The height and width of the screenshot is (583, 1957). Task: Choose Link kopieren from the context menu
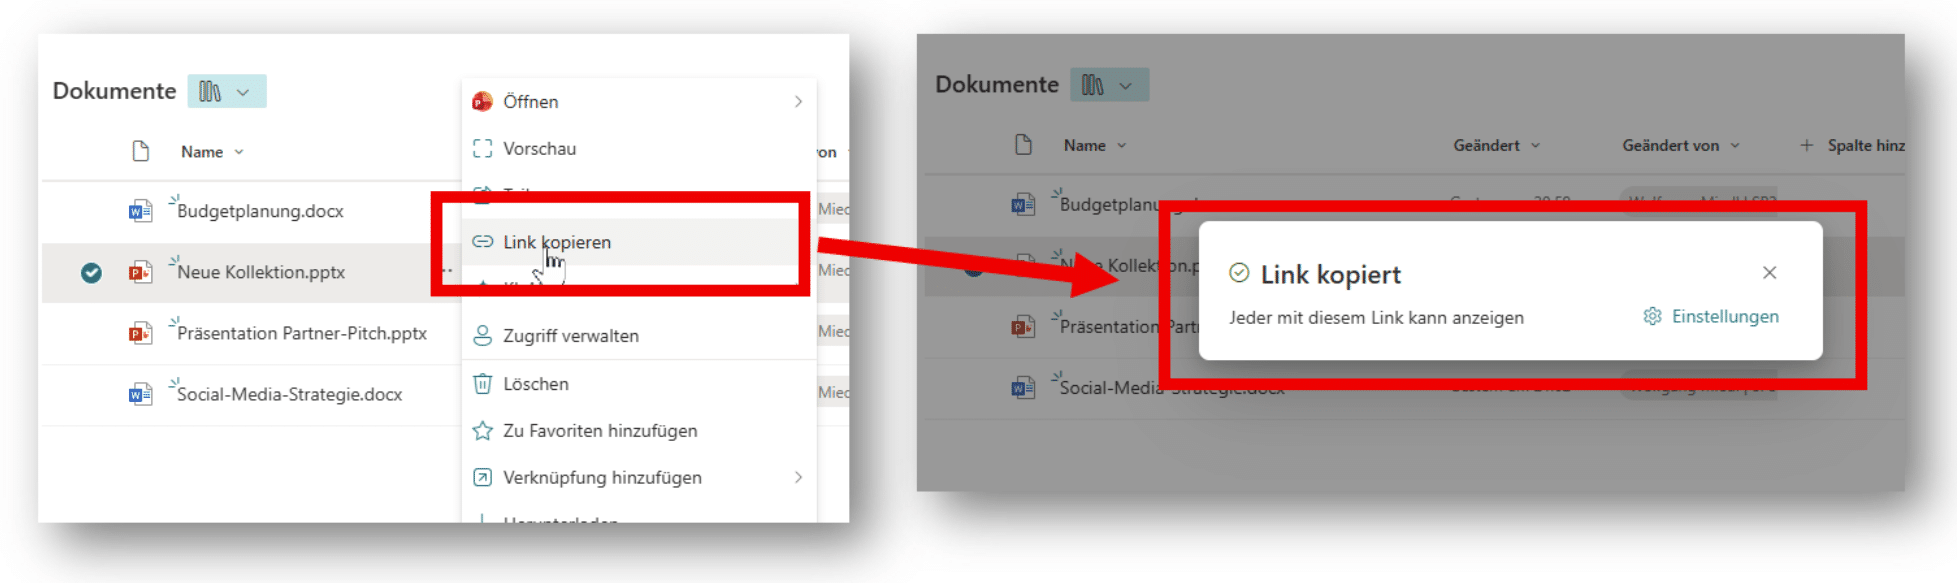click(557, 242)
